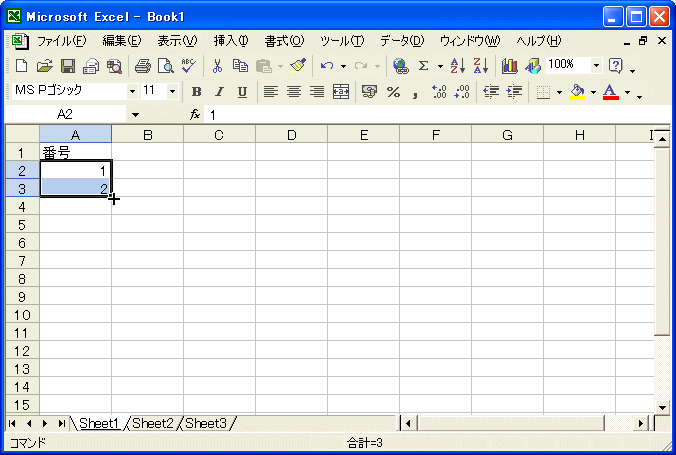The width and height of the screenshot is (676, 455).
Task: Open a file with folder icon
Action: 44,66
